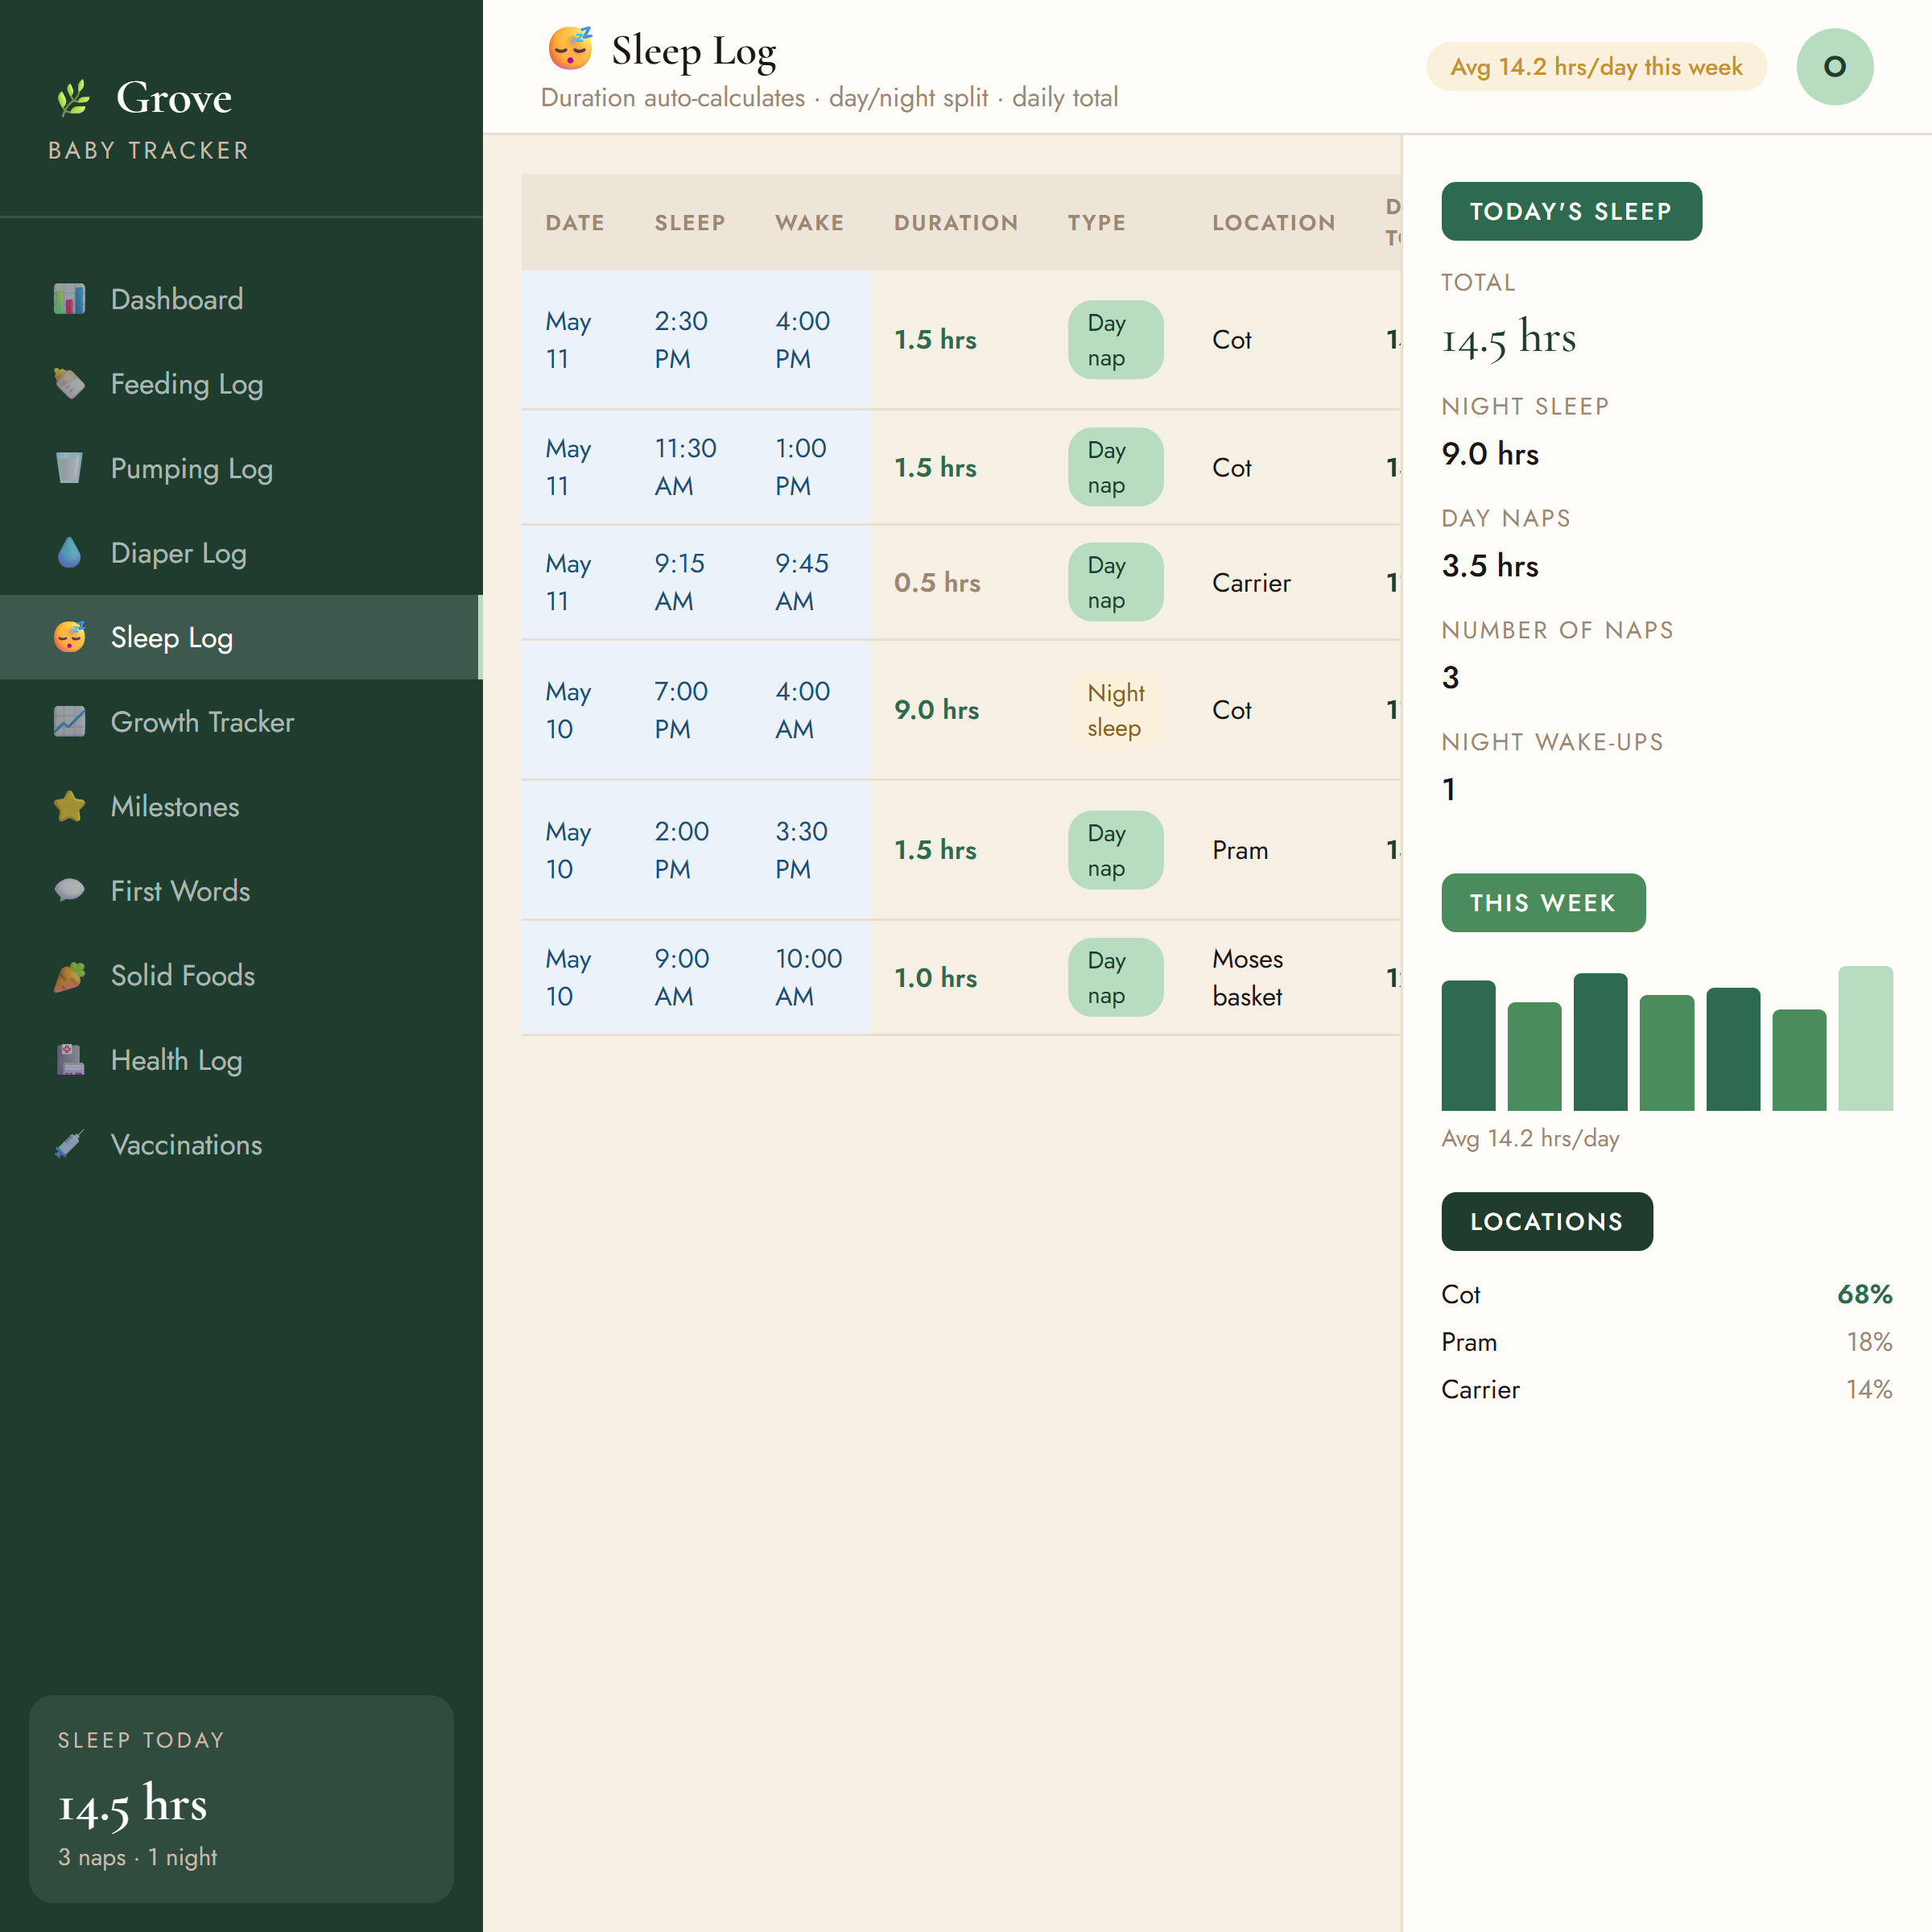Screen dimensions: 1932x1932
Task: Click the Pumping Log cup icon
Action: [69, 468]
